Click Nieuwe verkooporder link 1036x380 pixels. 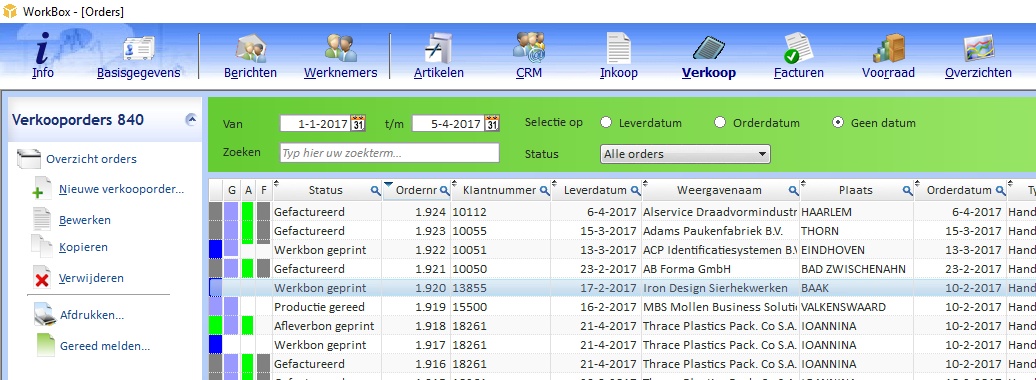122,190
